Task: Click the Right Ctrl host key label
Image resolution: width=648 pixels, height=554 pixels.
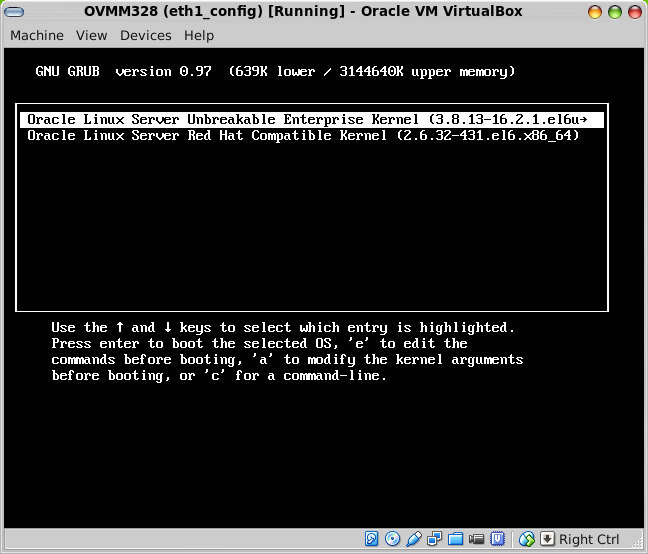Action: (x=589, y=539)
